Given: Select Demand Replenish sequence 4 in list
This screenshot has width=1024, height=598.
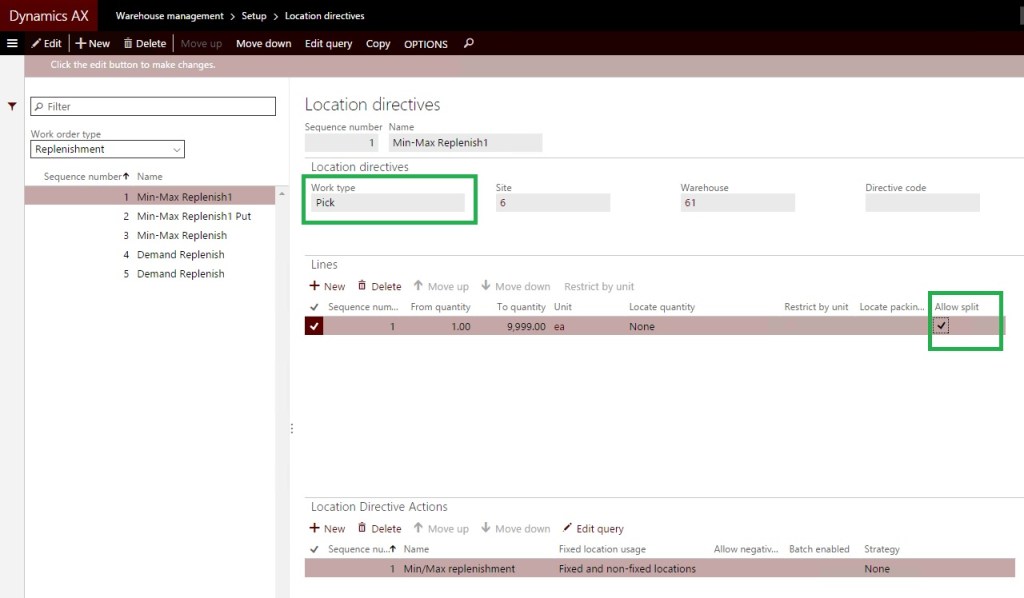Looking at the screenshot, I should [180, 254].
